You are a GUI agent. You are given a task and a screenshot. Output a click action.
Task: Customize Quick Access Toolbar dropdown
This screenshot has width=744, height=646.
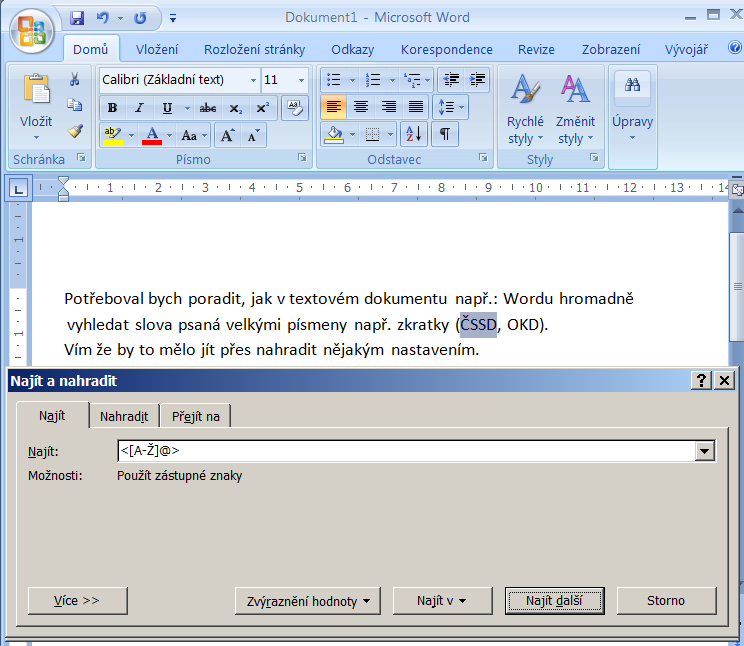(x=173, y=19)
